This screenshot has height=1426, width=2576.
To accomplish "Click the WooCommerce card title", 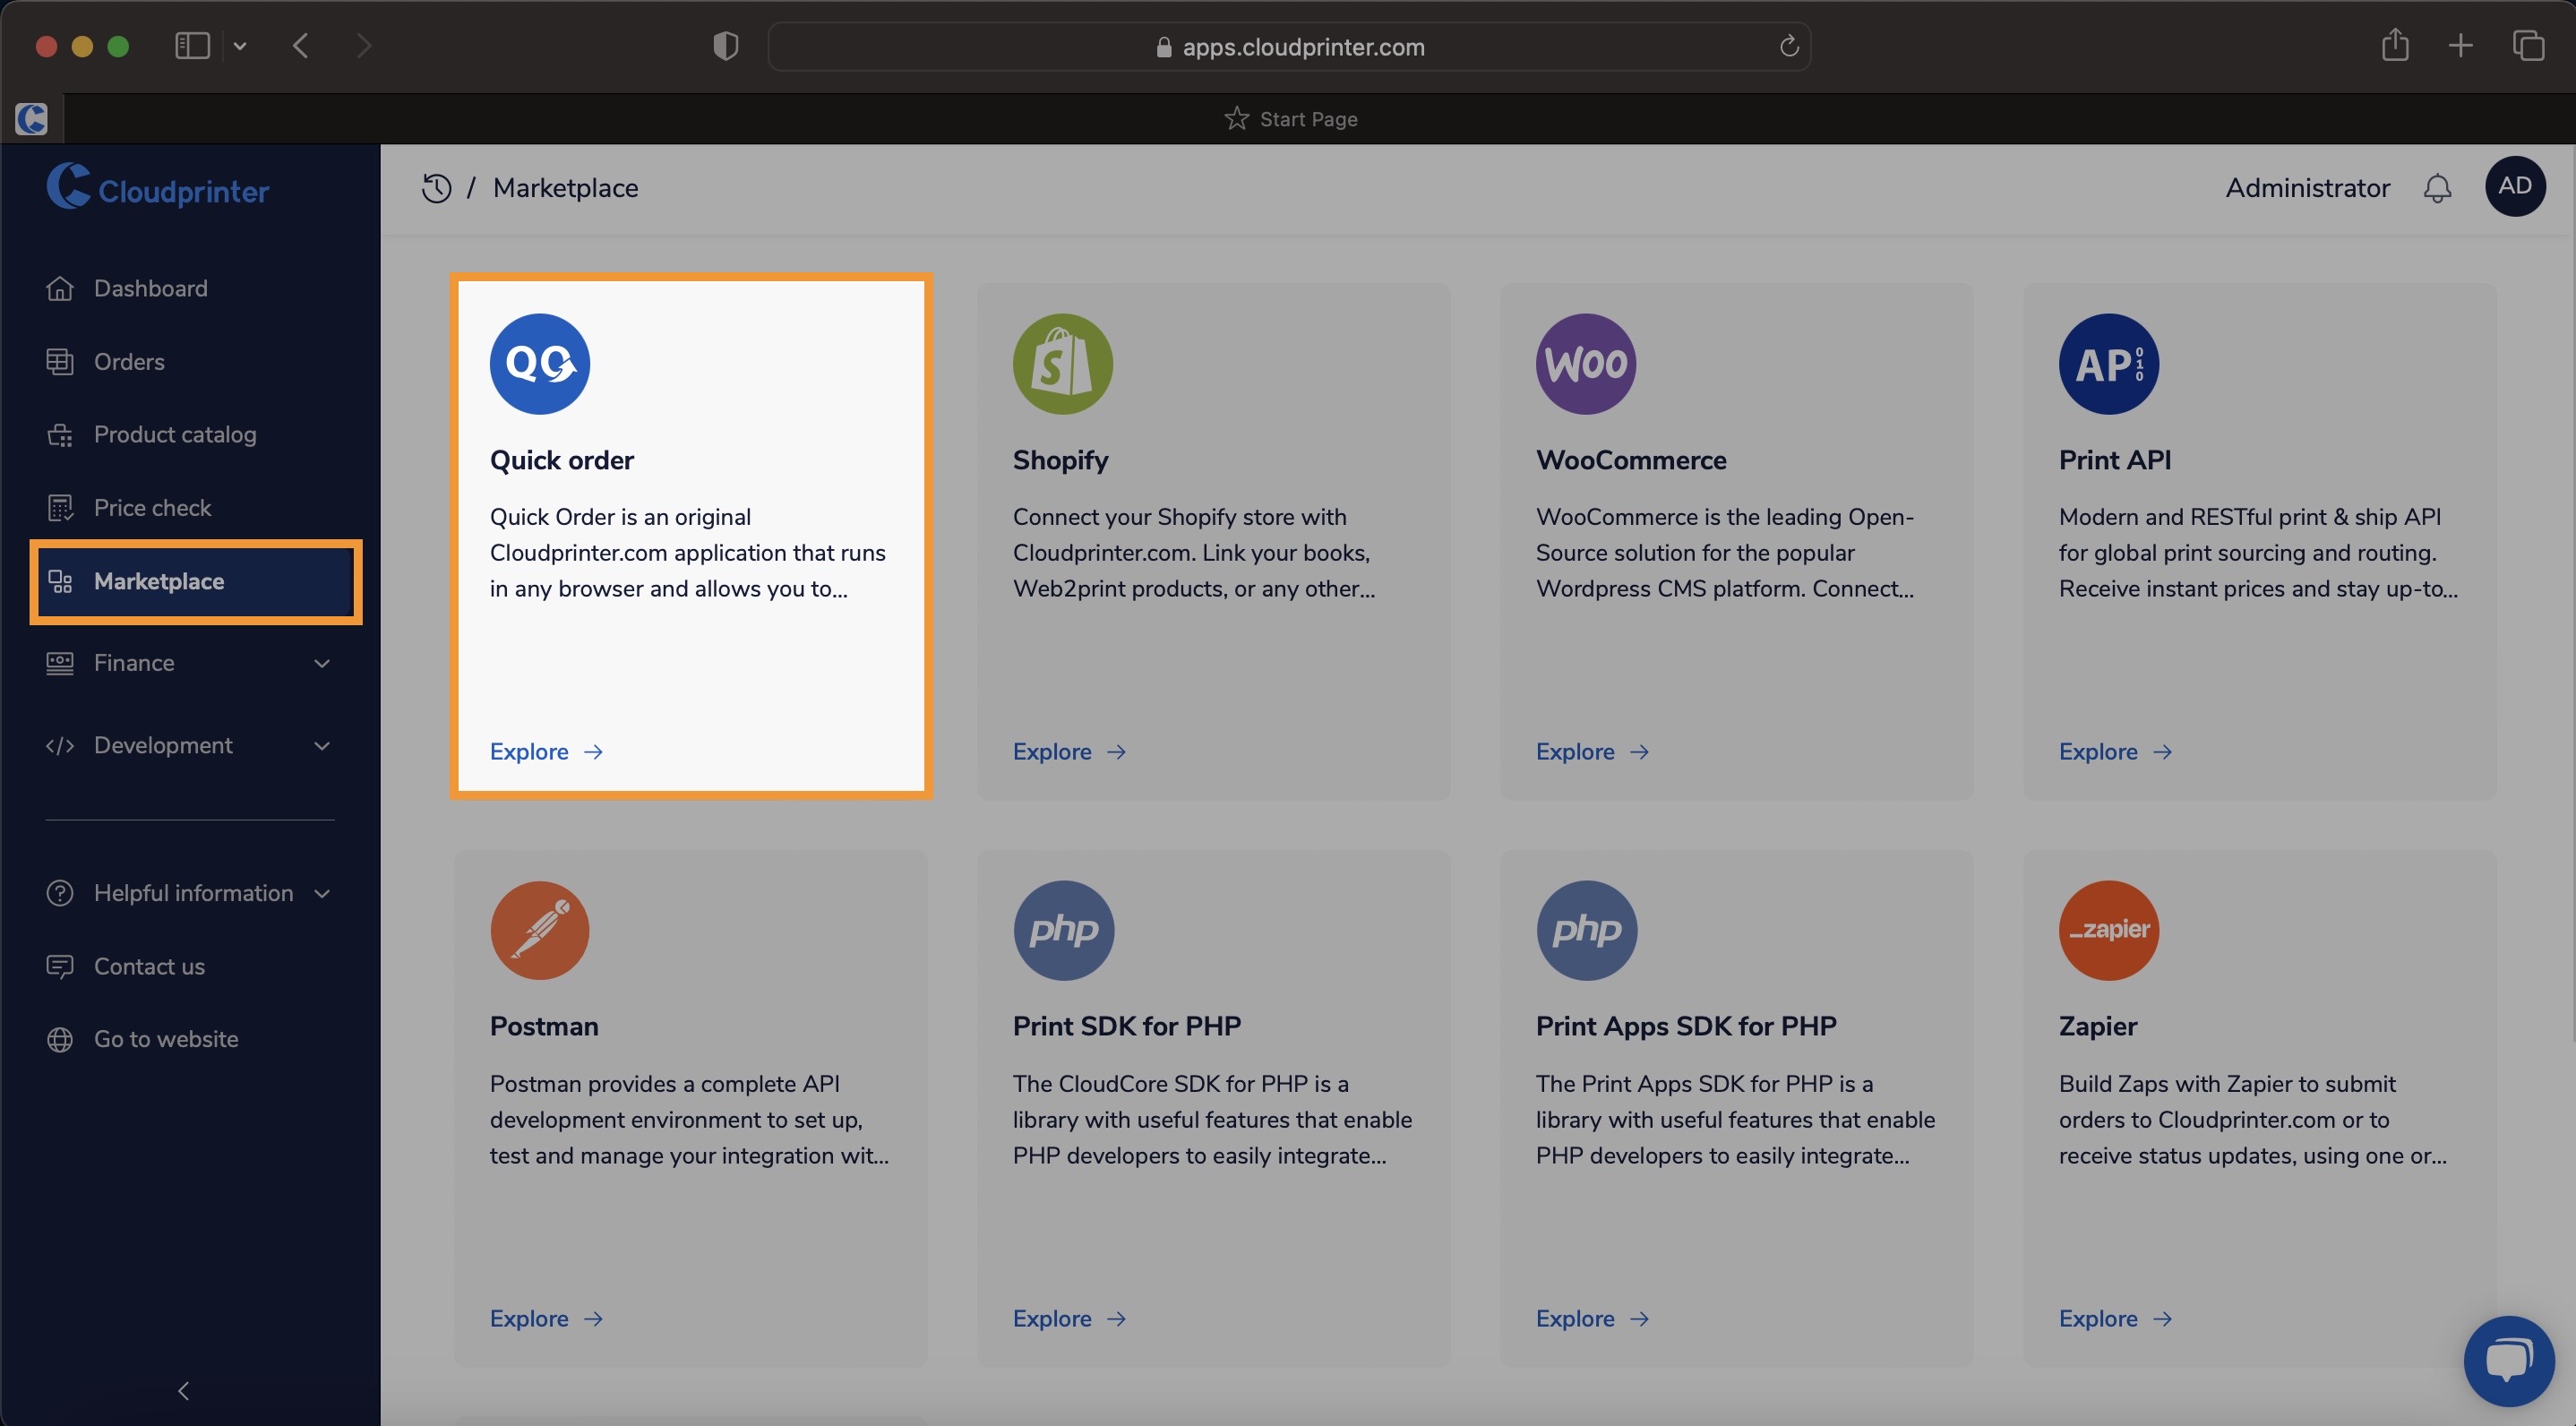I will coord(1631,460).
